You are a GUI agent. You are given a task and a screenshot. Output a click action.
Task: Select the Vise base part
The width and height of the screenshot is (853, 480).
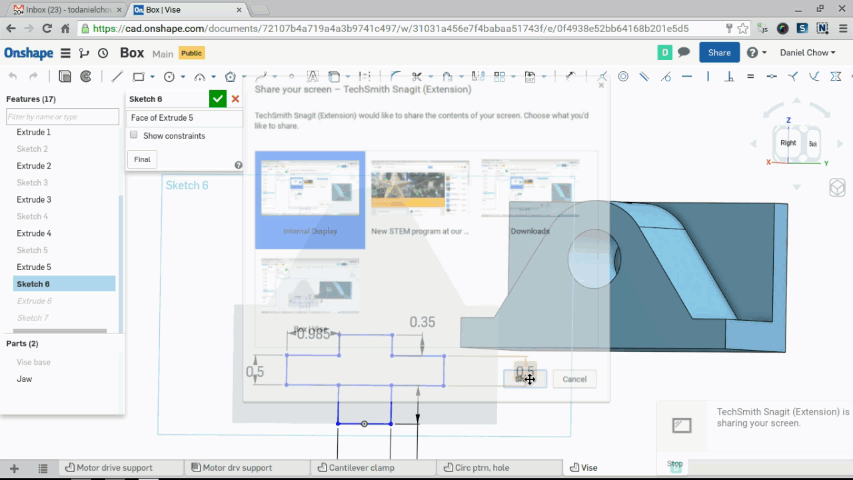33,362
